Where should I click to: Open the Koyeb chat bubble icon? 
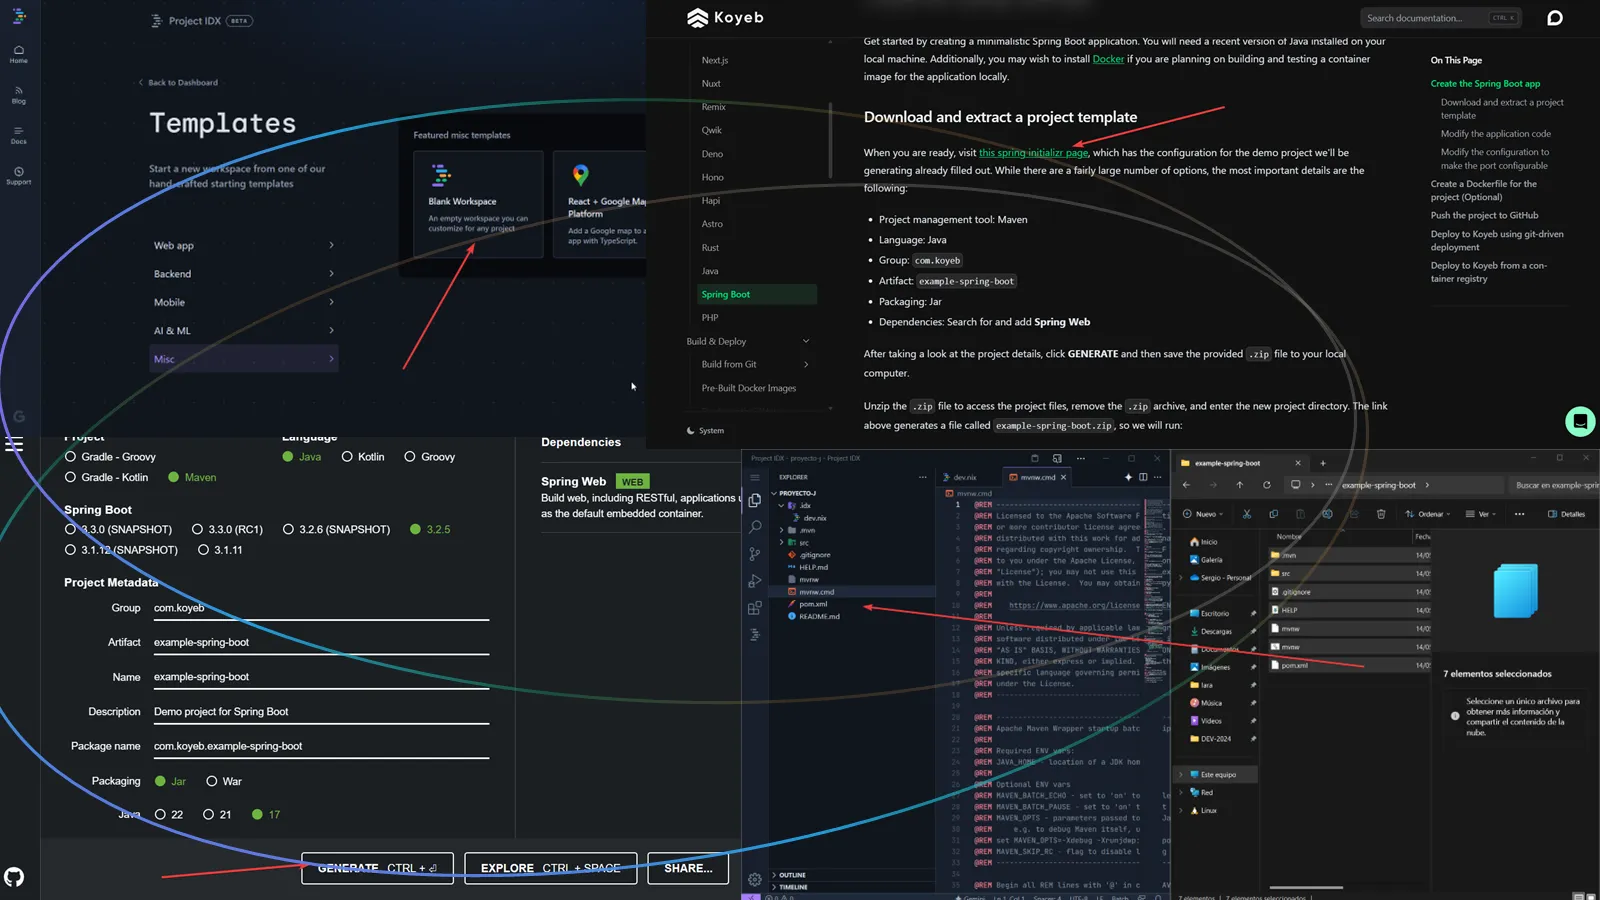[x=1555, y=18]
